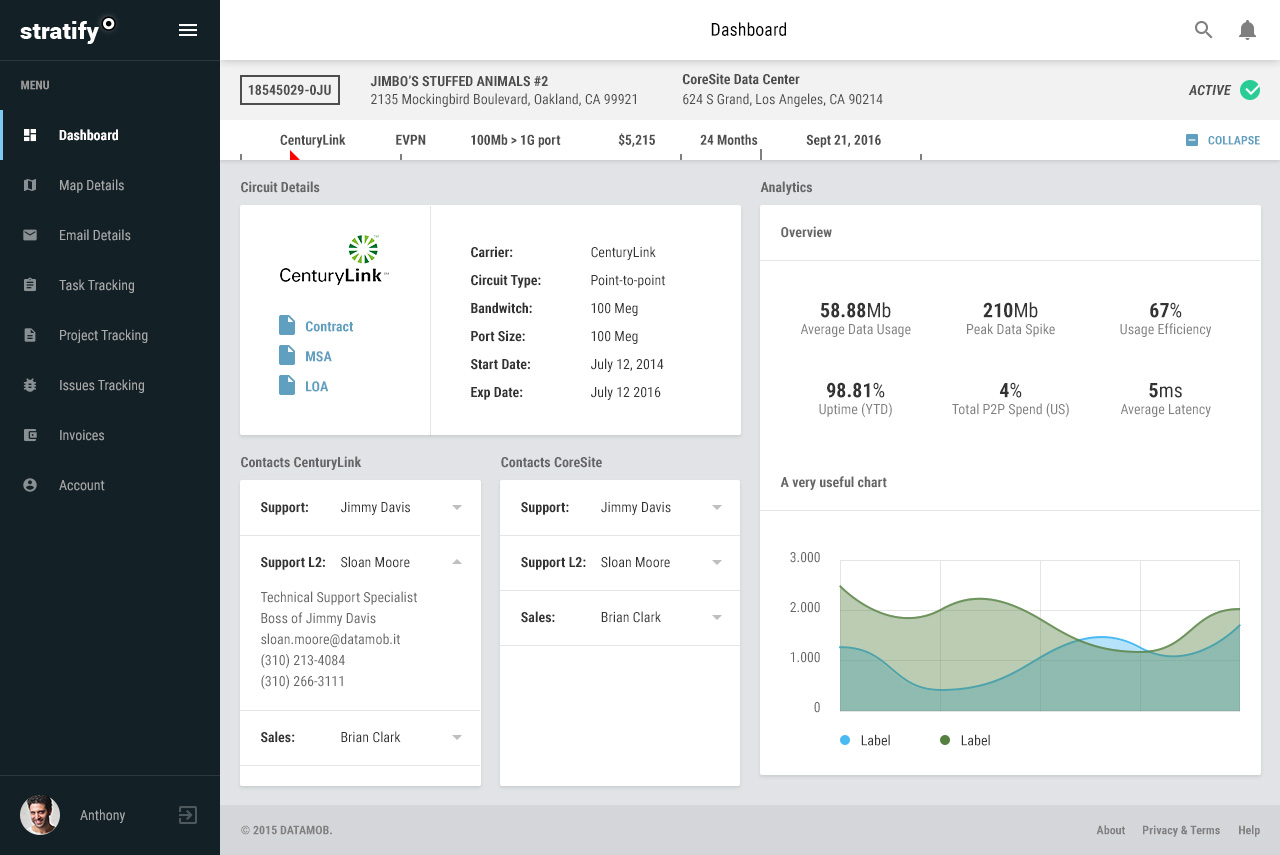Screen dimensions: 1280x855
Task: Click the blue Label legend dot
Action: coord(845,740)
